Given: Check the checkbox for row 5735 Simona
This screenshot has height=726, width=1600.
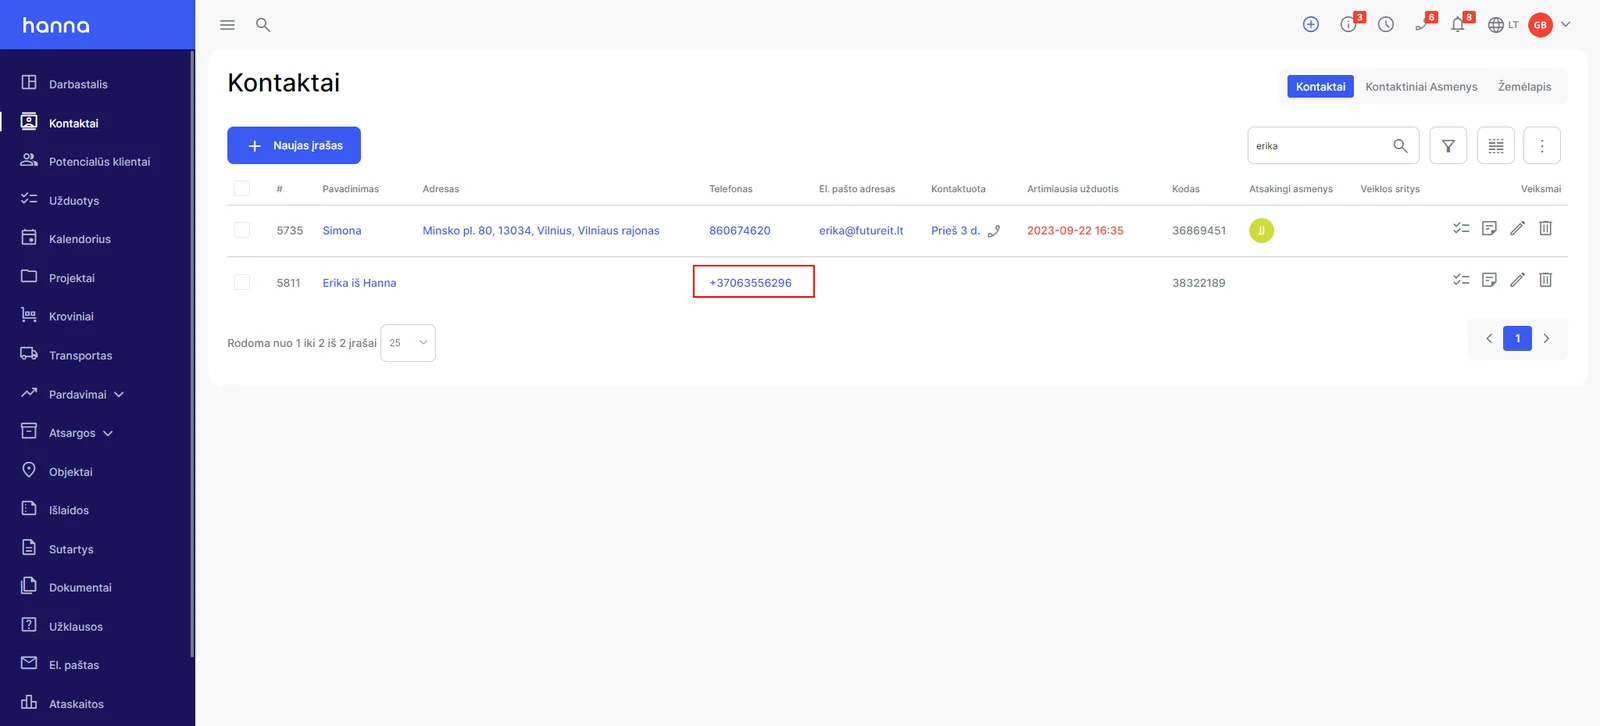Looking at the screenshot, I should 242,230.
